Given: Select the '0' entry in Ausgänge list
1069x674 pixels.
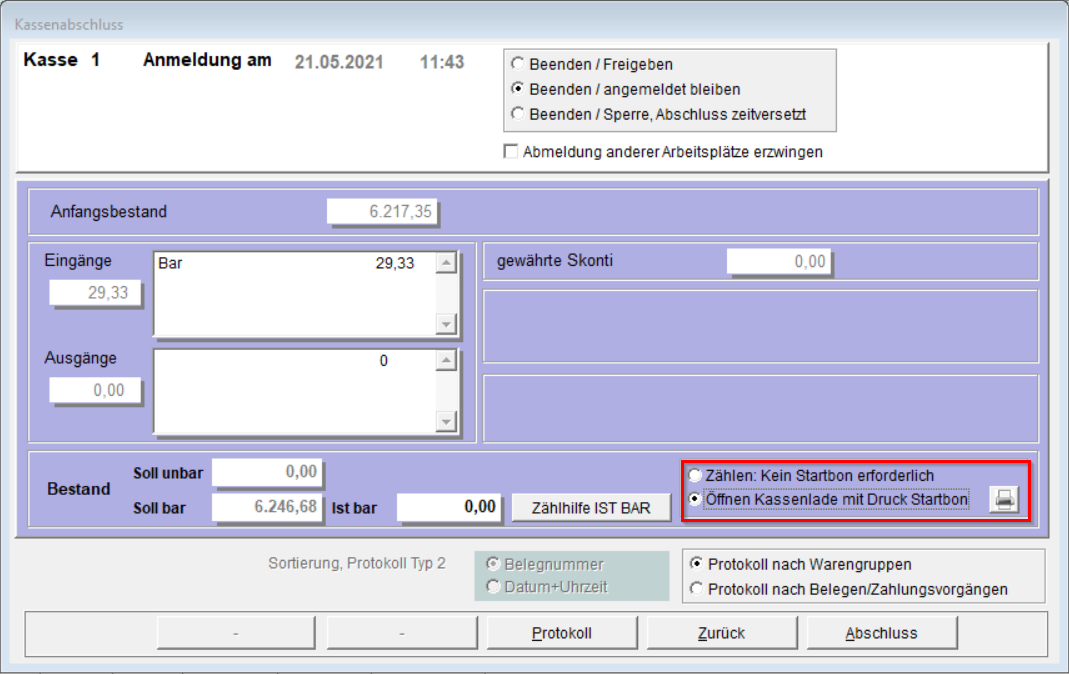Looking at the screenshot, I should pyautogui.click(x=384, y=361).
